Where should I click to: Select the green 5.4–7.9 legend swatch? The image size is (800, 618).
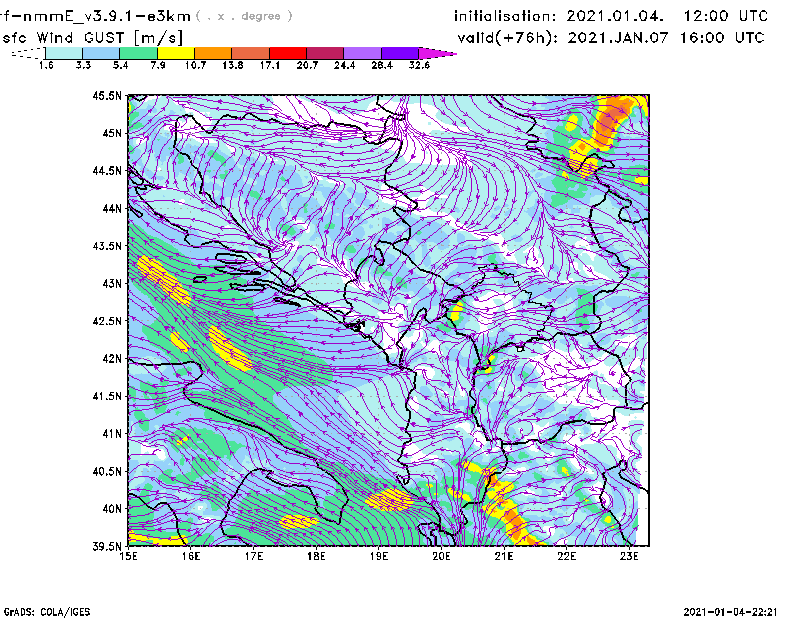(138, 53)
